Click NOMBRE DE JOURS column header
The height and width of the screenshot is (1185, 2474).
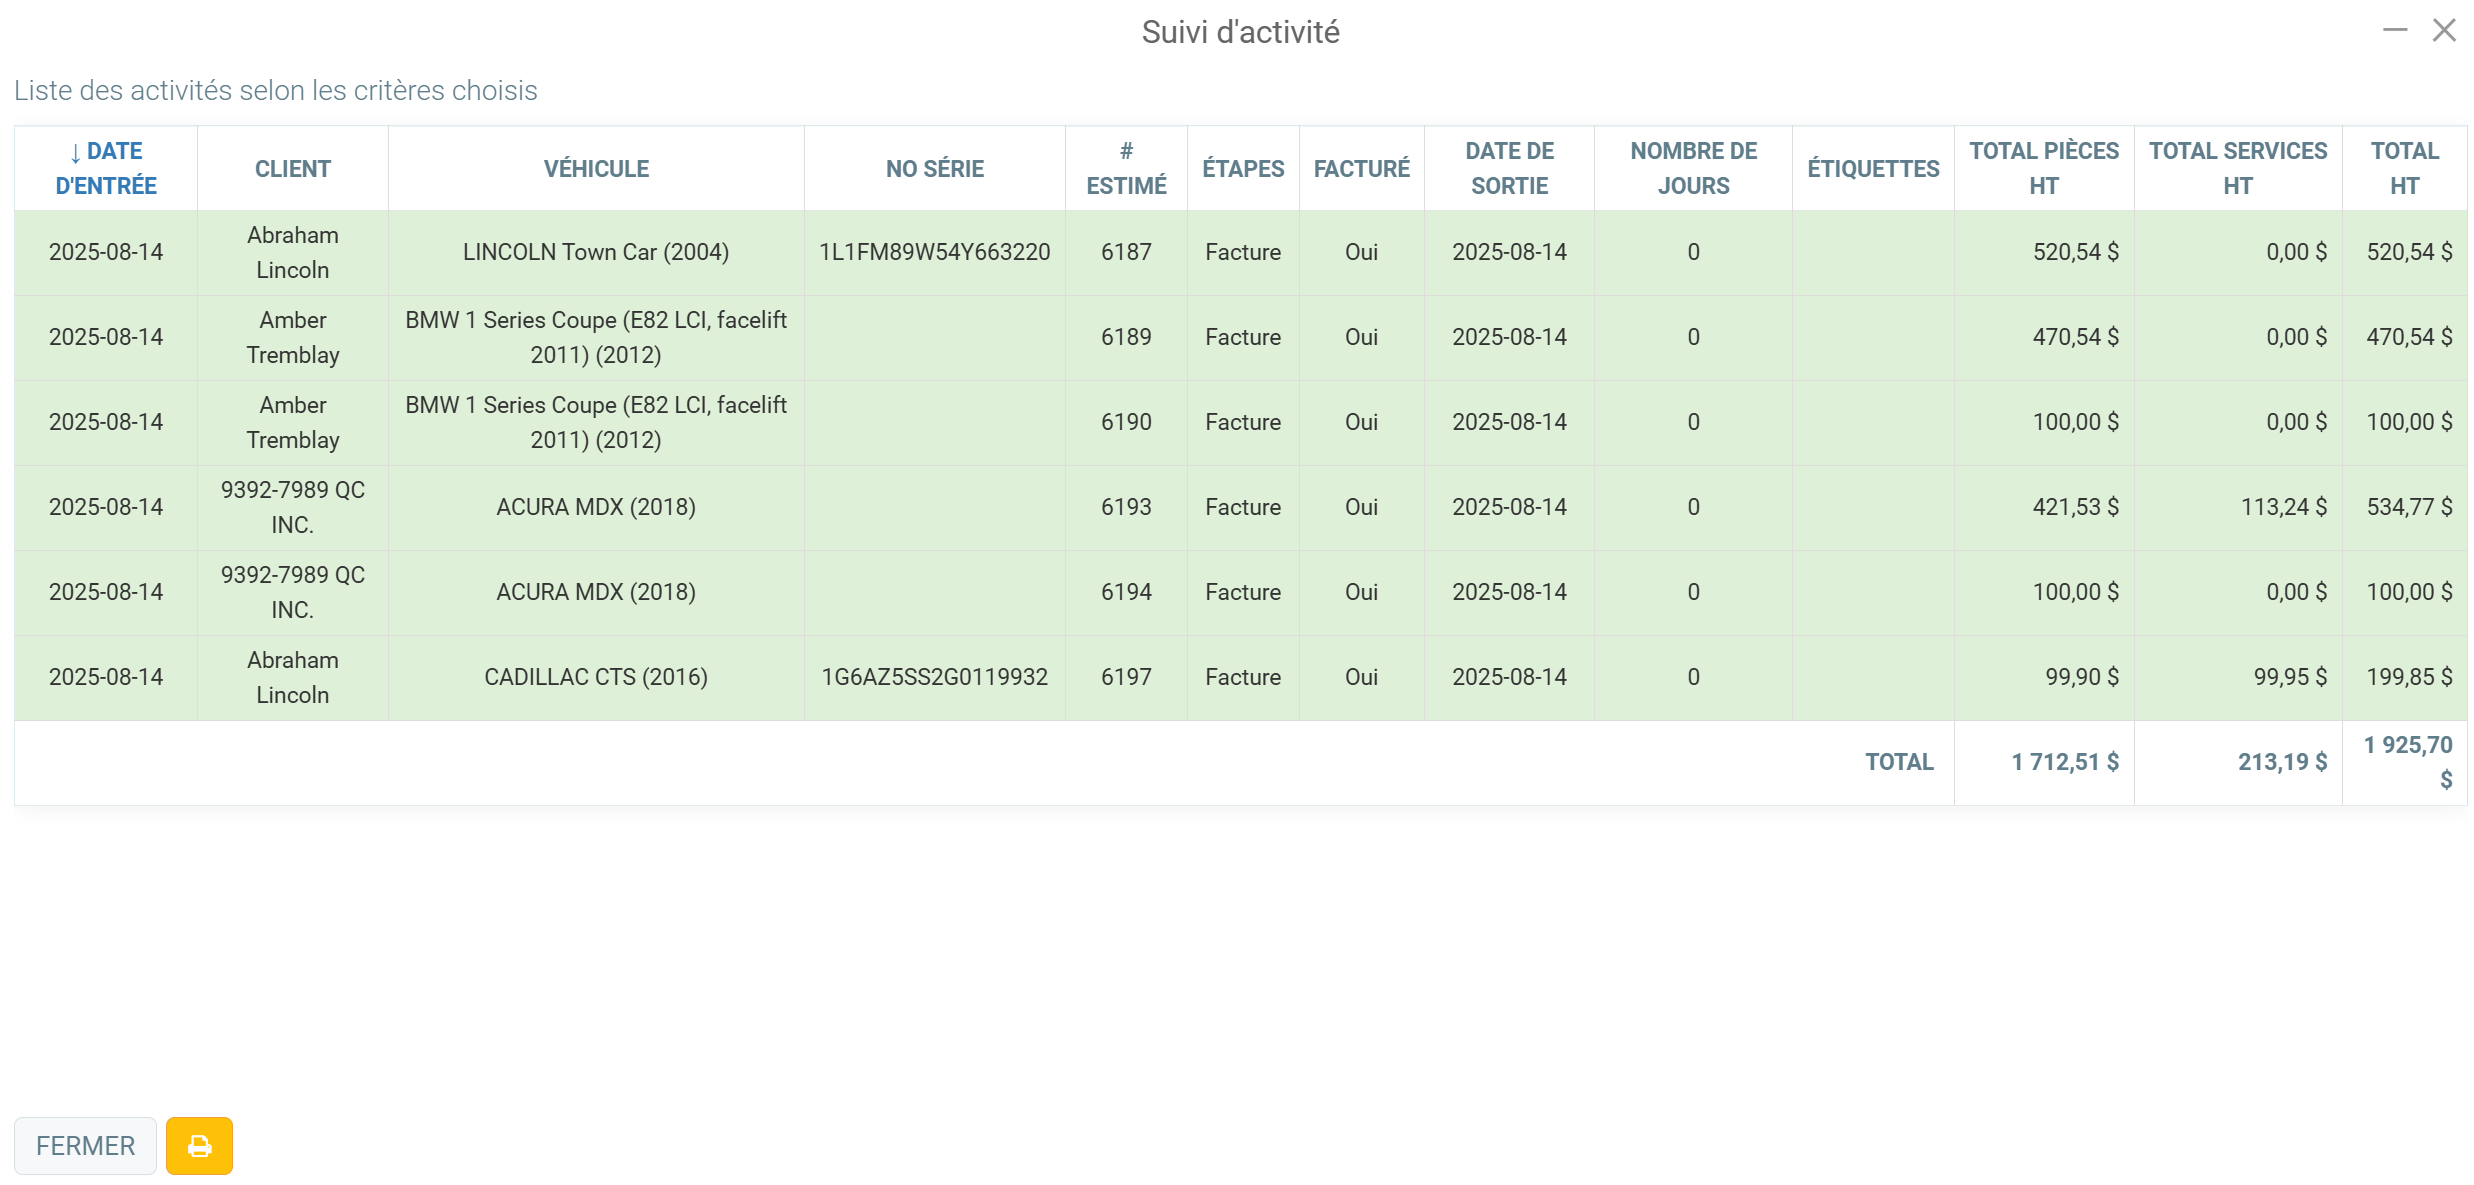(x=1693, y=168)
